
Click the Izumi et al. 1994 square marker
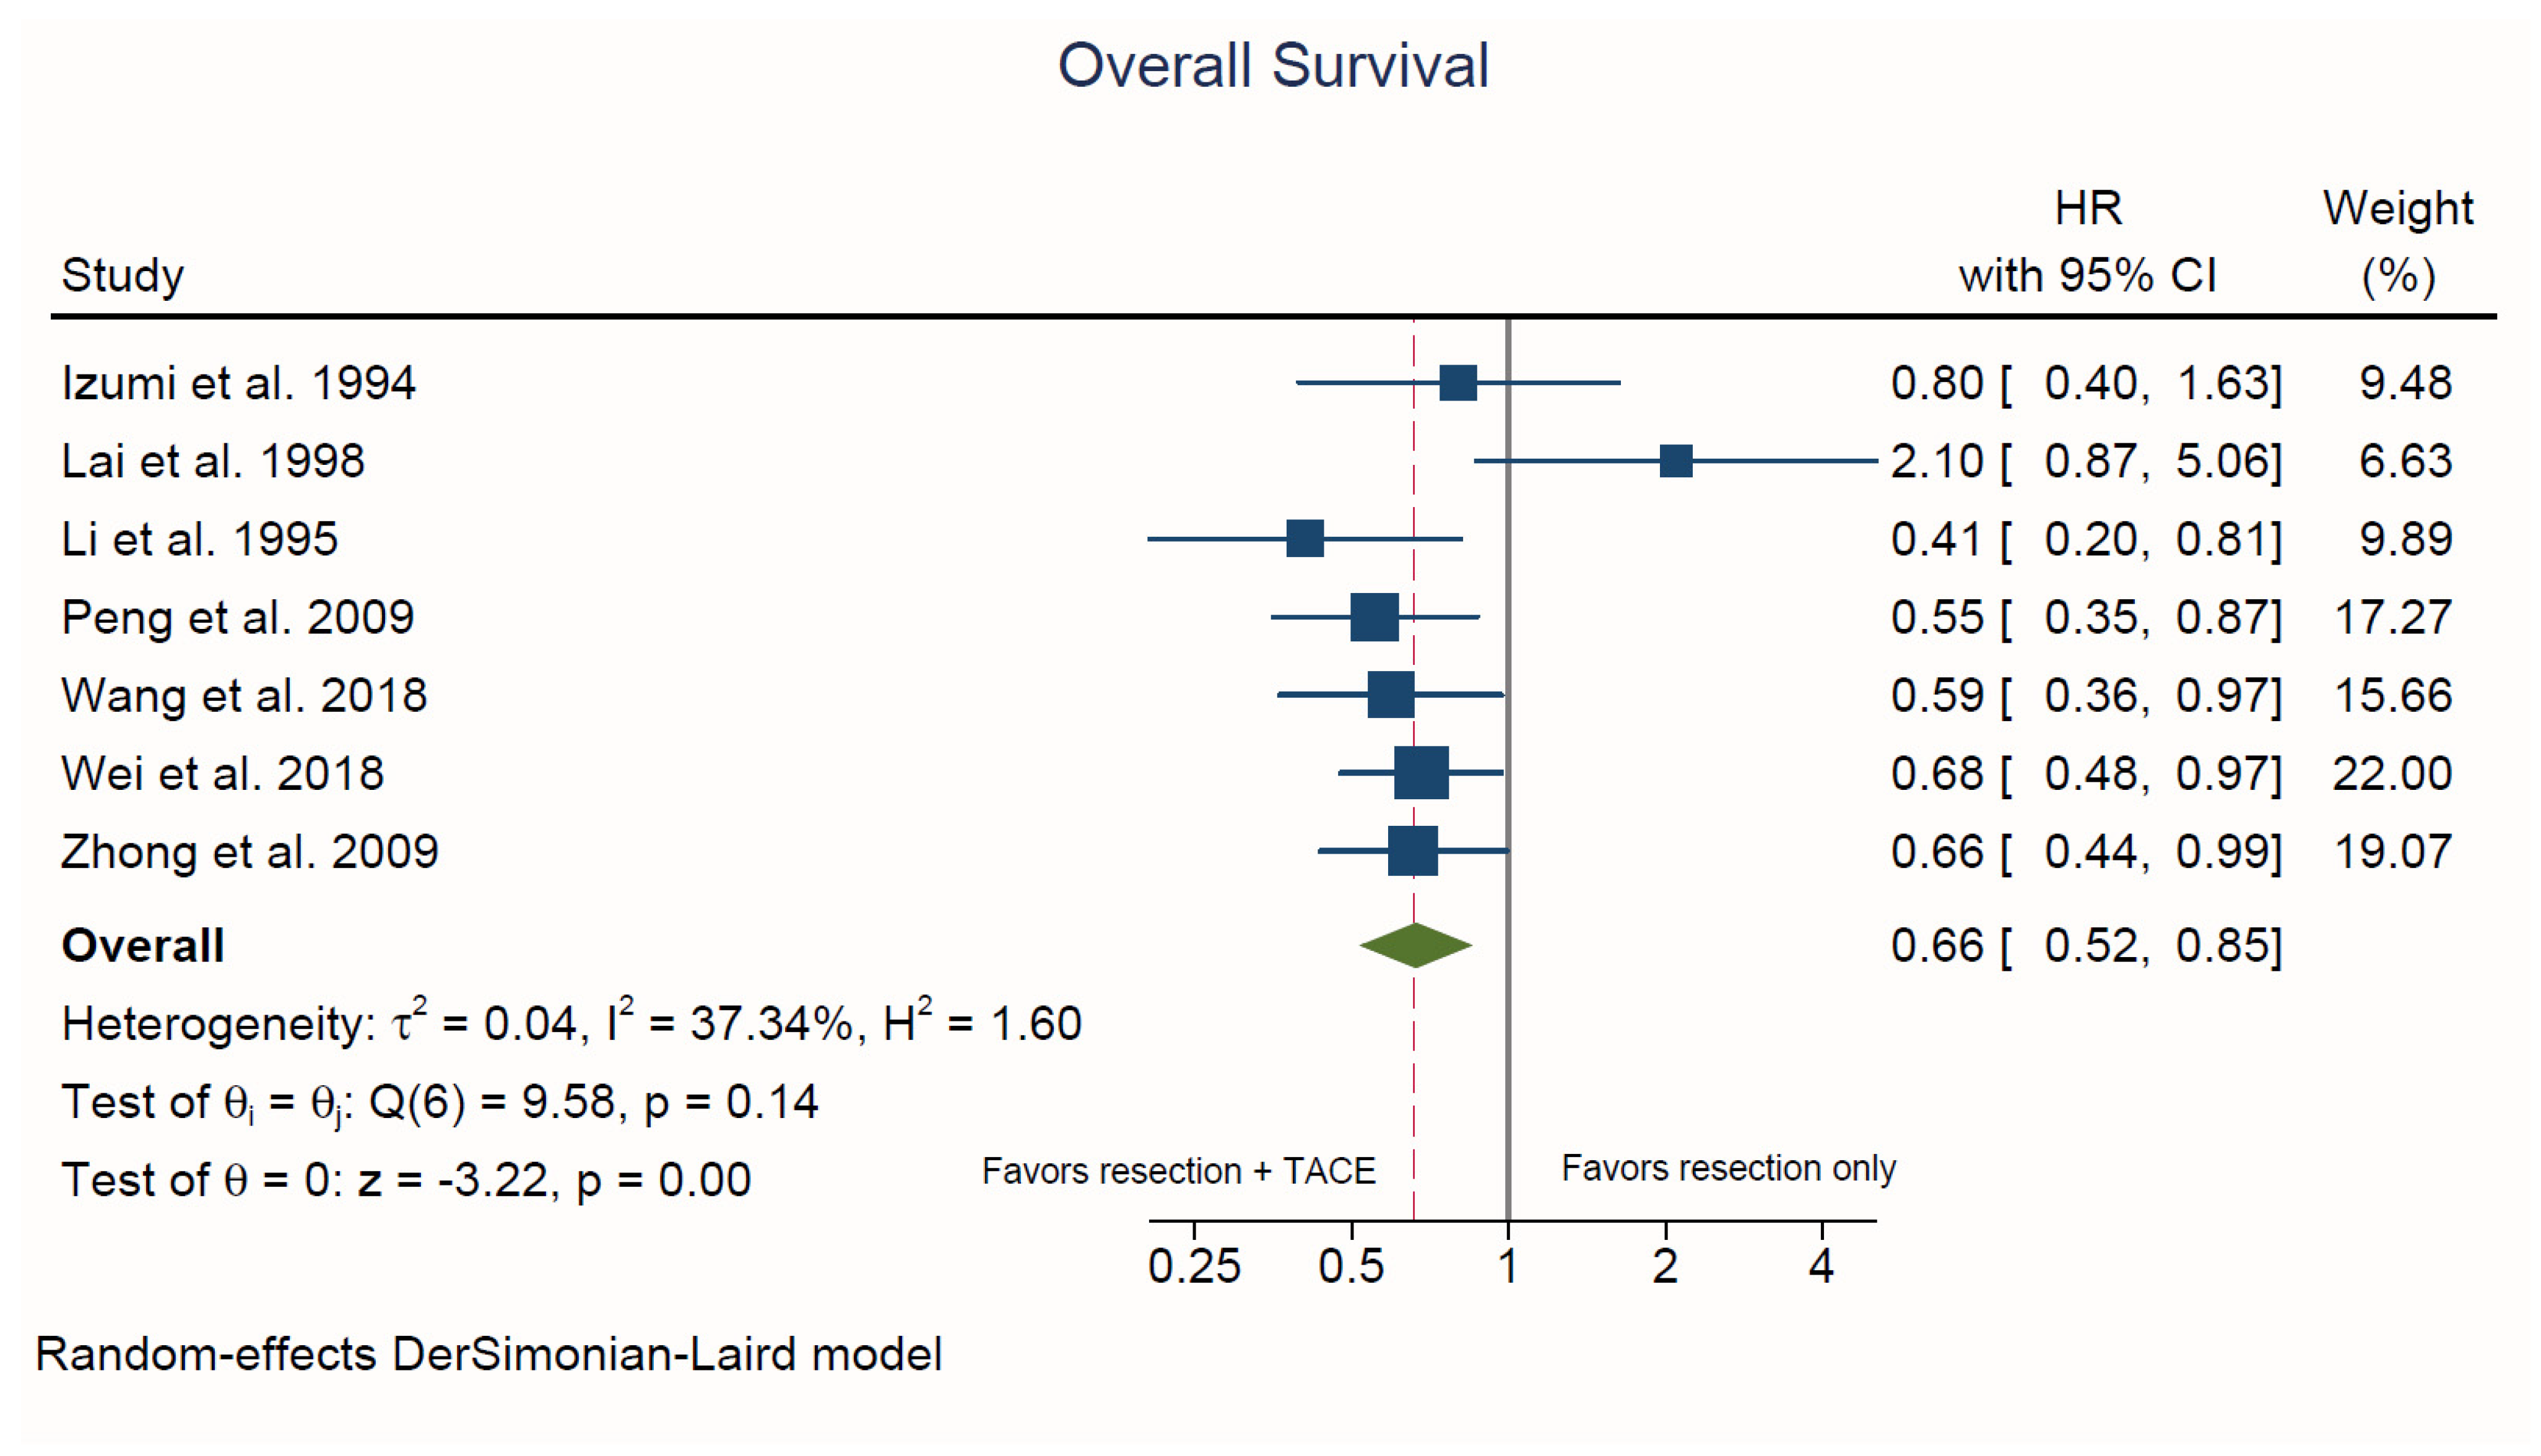(x=1457, y=383)
